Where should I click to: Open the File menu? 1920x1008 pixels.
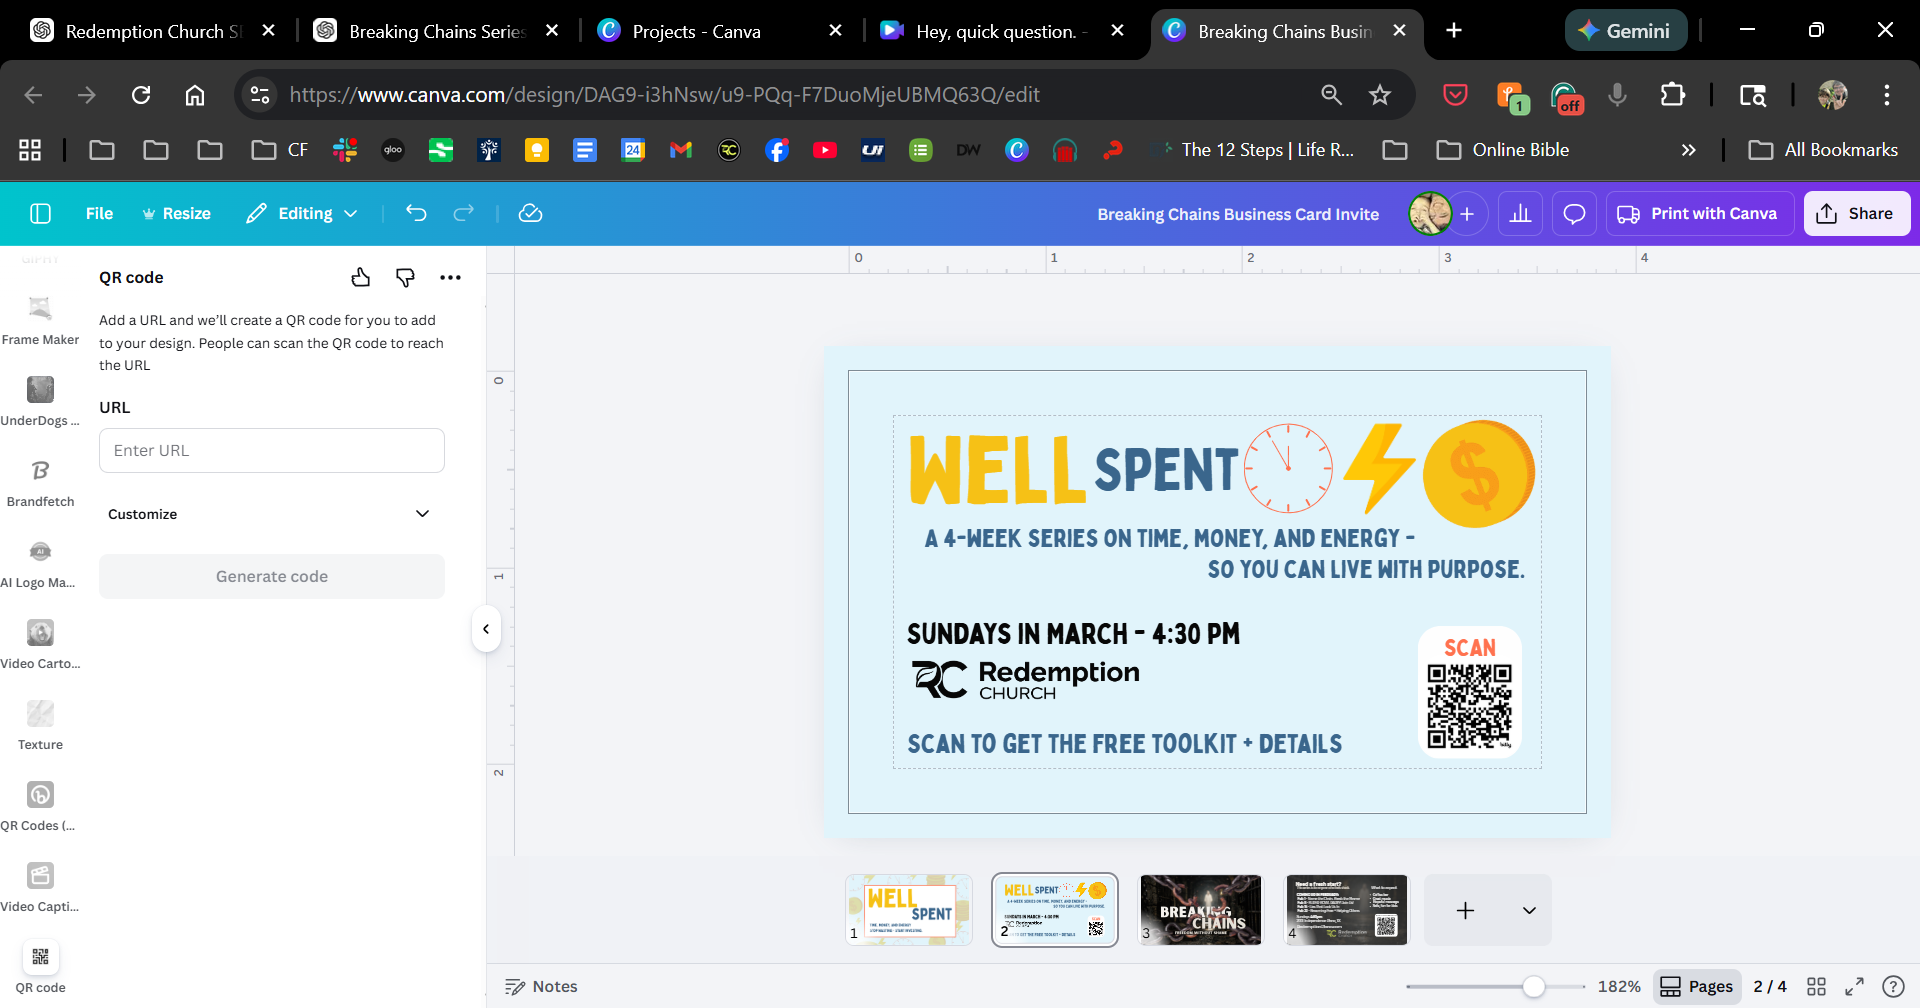click(99, 213)
